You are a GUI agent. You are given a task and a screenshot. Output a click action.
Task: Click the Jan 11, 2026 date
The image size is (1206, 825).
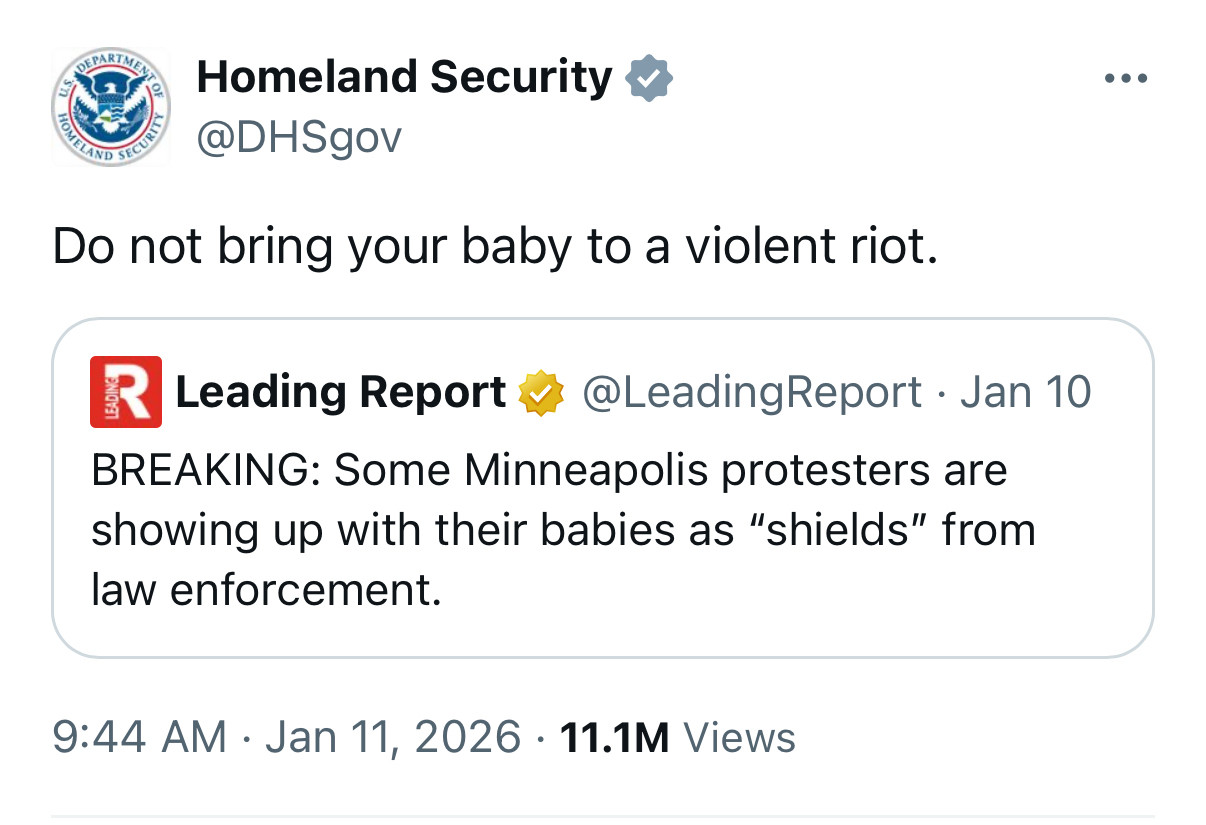click(x=392, y=738)
